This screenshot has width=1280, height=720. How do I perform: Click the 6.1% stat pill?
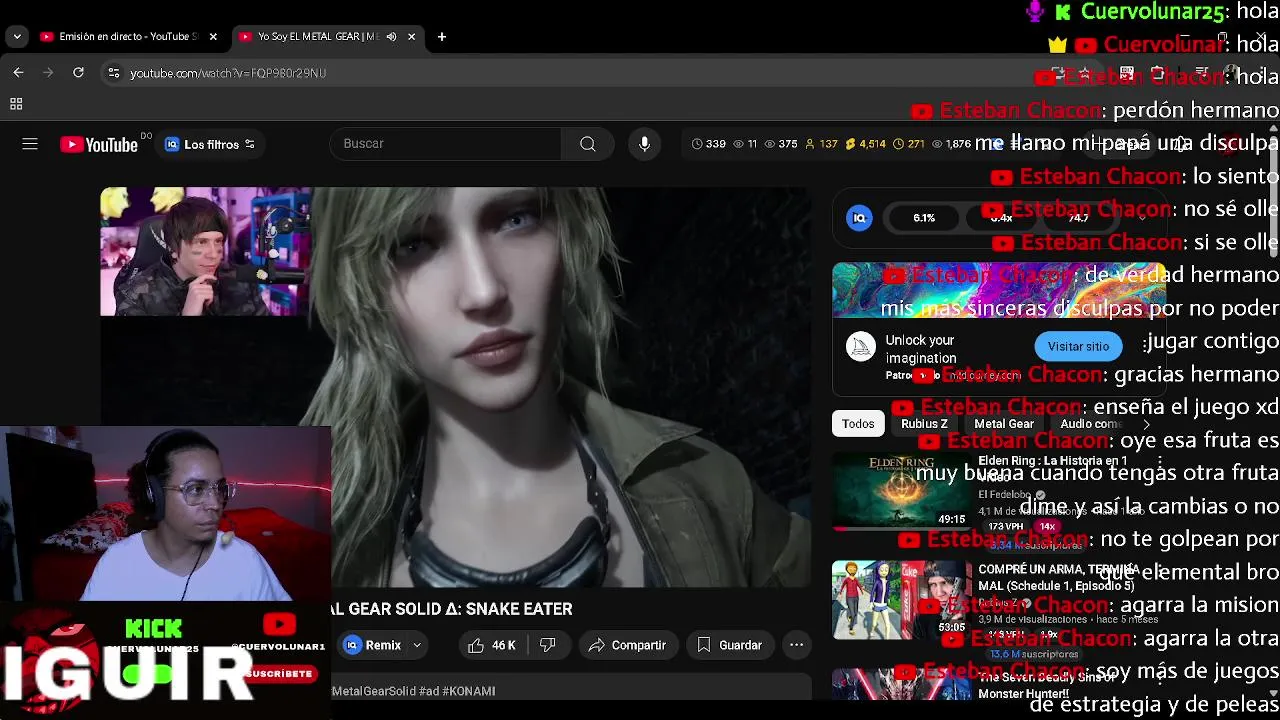pos(924,218)
